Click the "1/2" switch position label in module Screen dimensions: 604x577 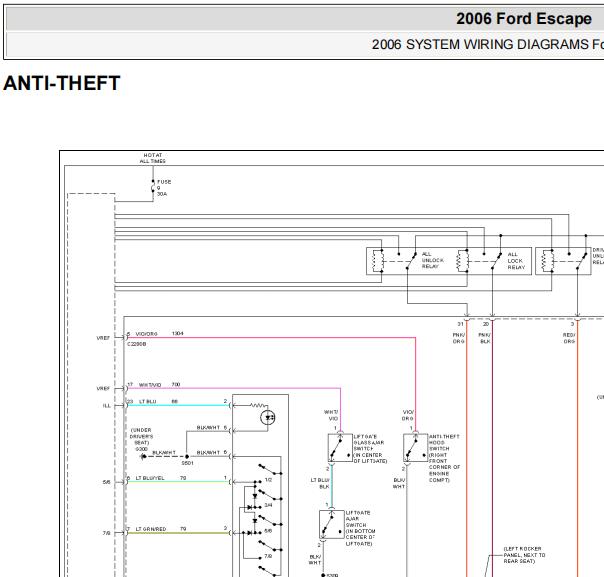[268, 480]
